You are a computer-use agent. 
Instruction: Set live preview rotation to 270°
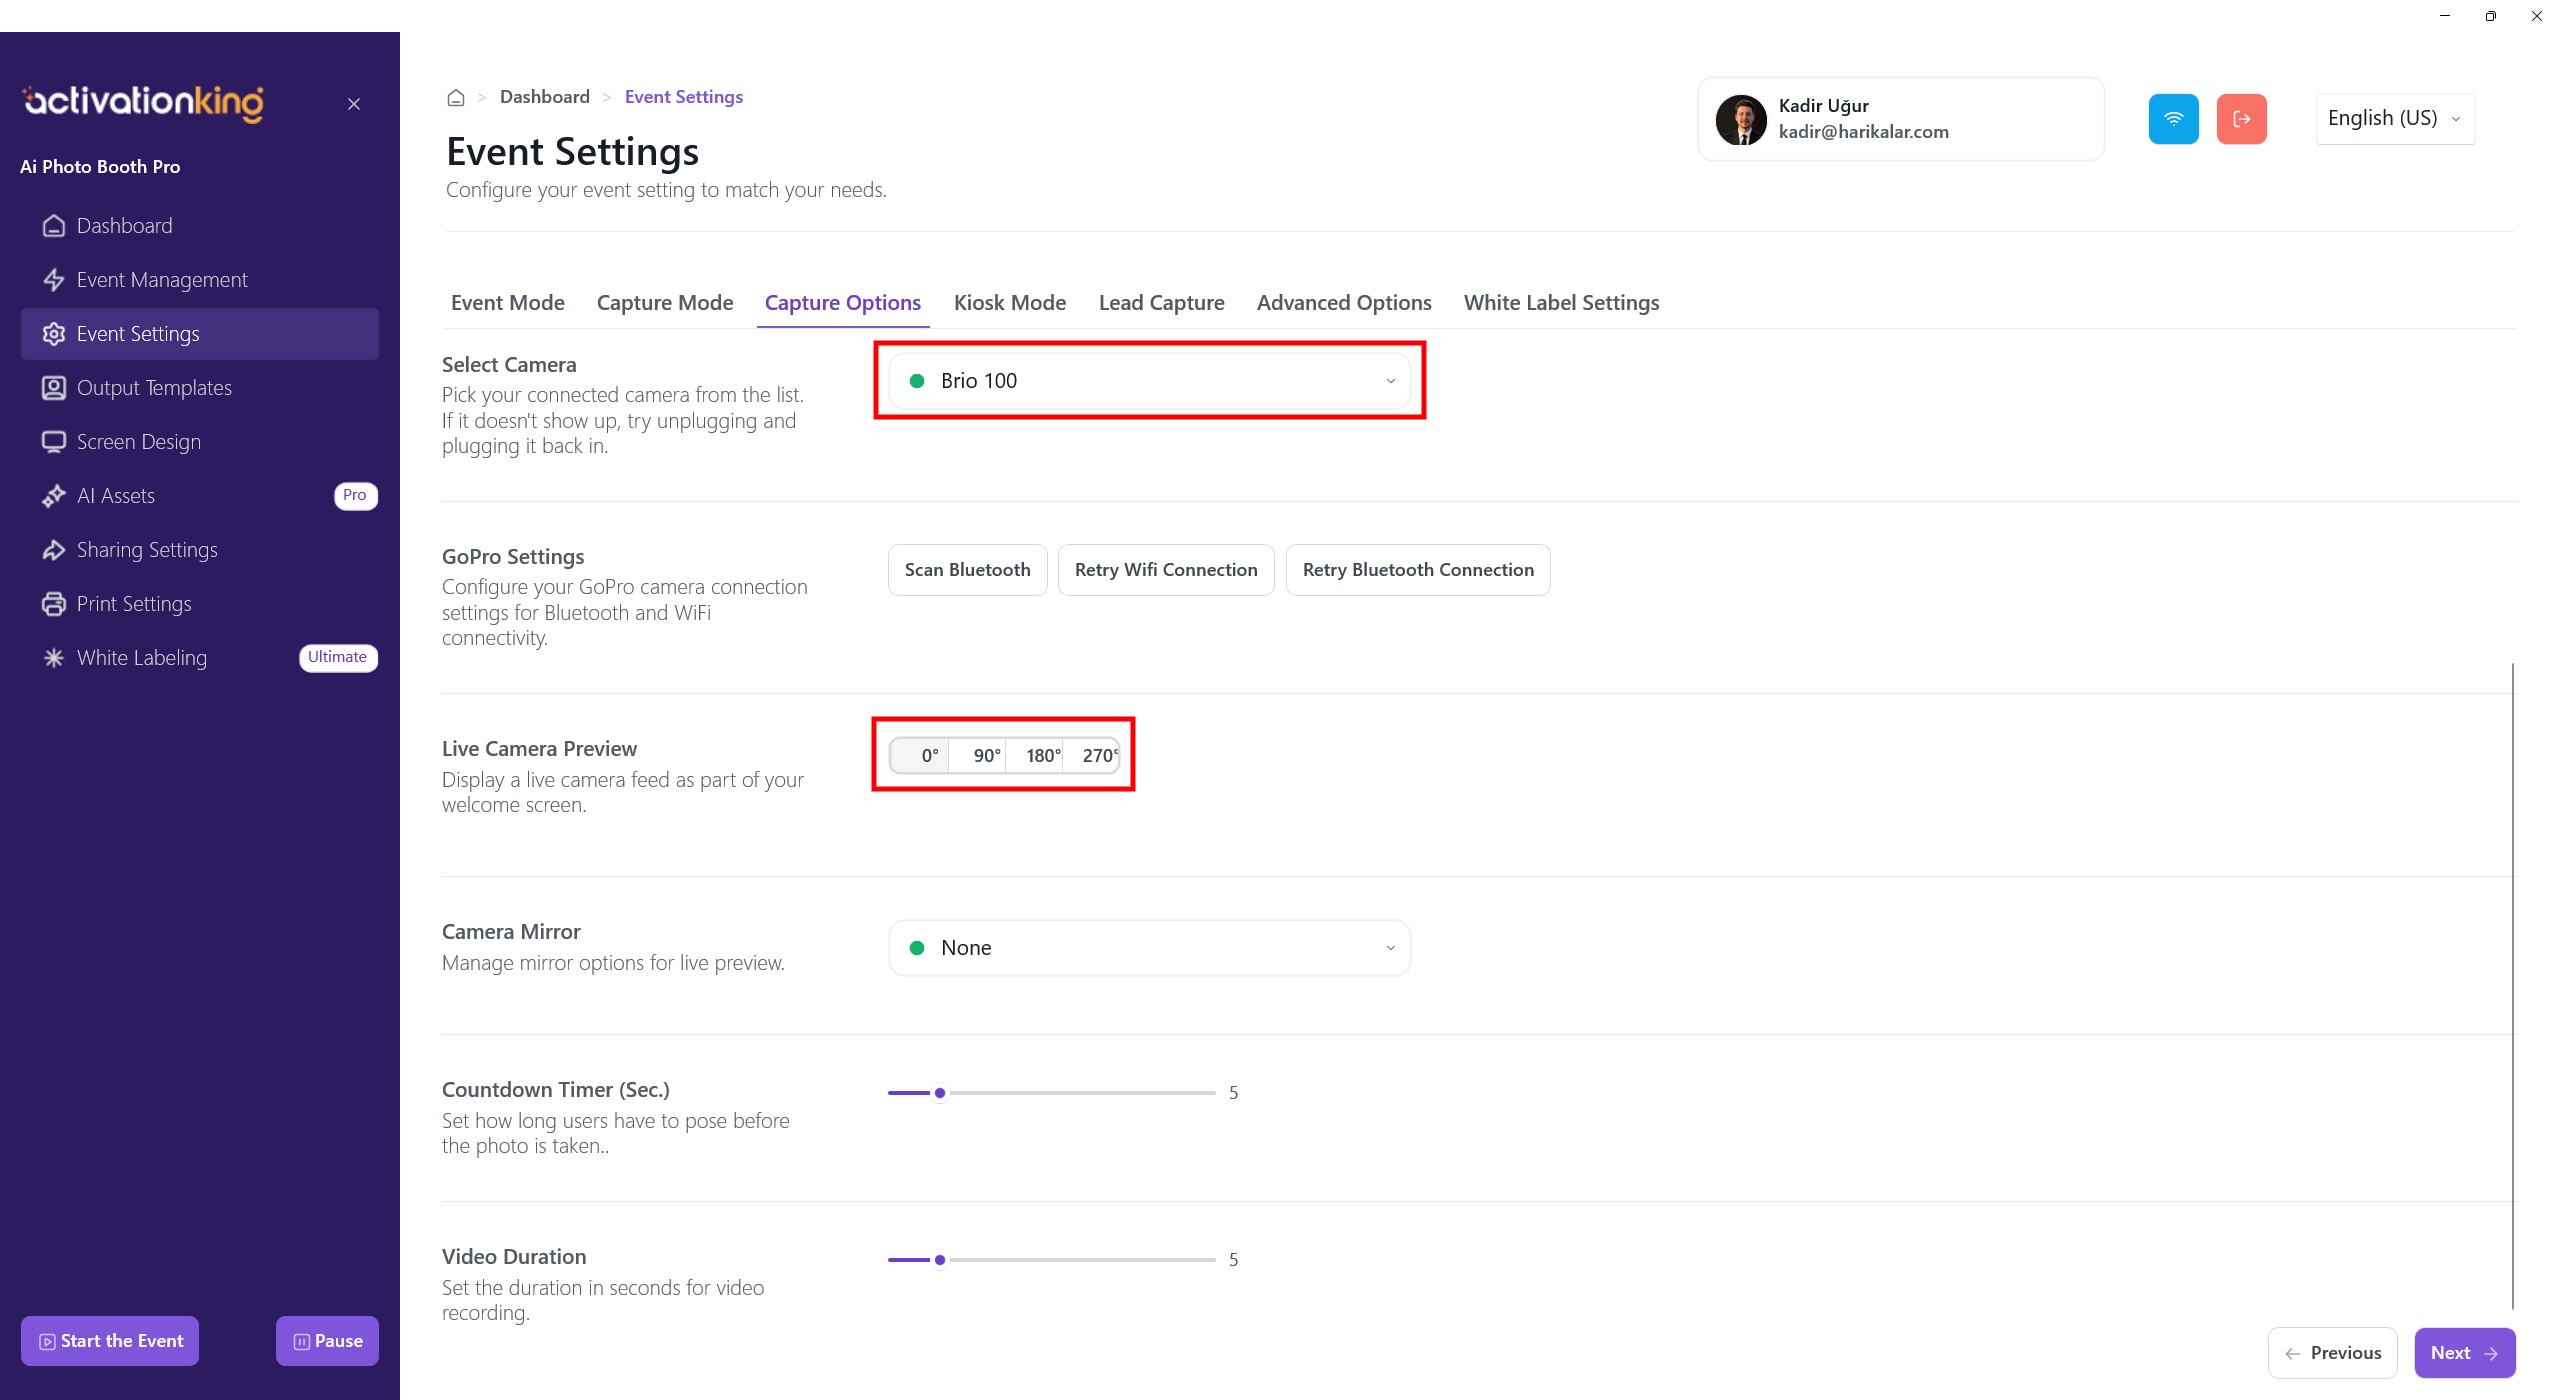pyautogui.click(x=1098, y=756)
